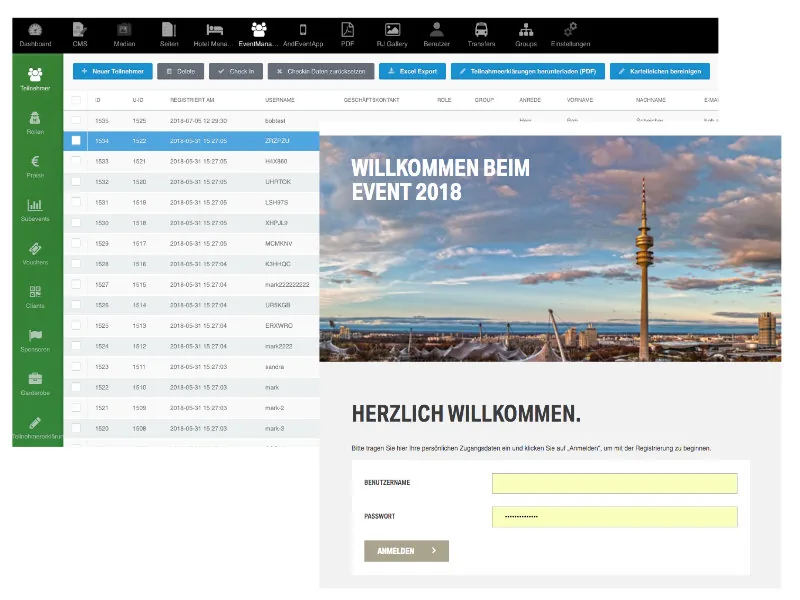Sort by Vorname column header

[580, 100]
